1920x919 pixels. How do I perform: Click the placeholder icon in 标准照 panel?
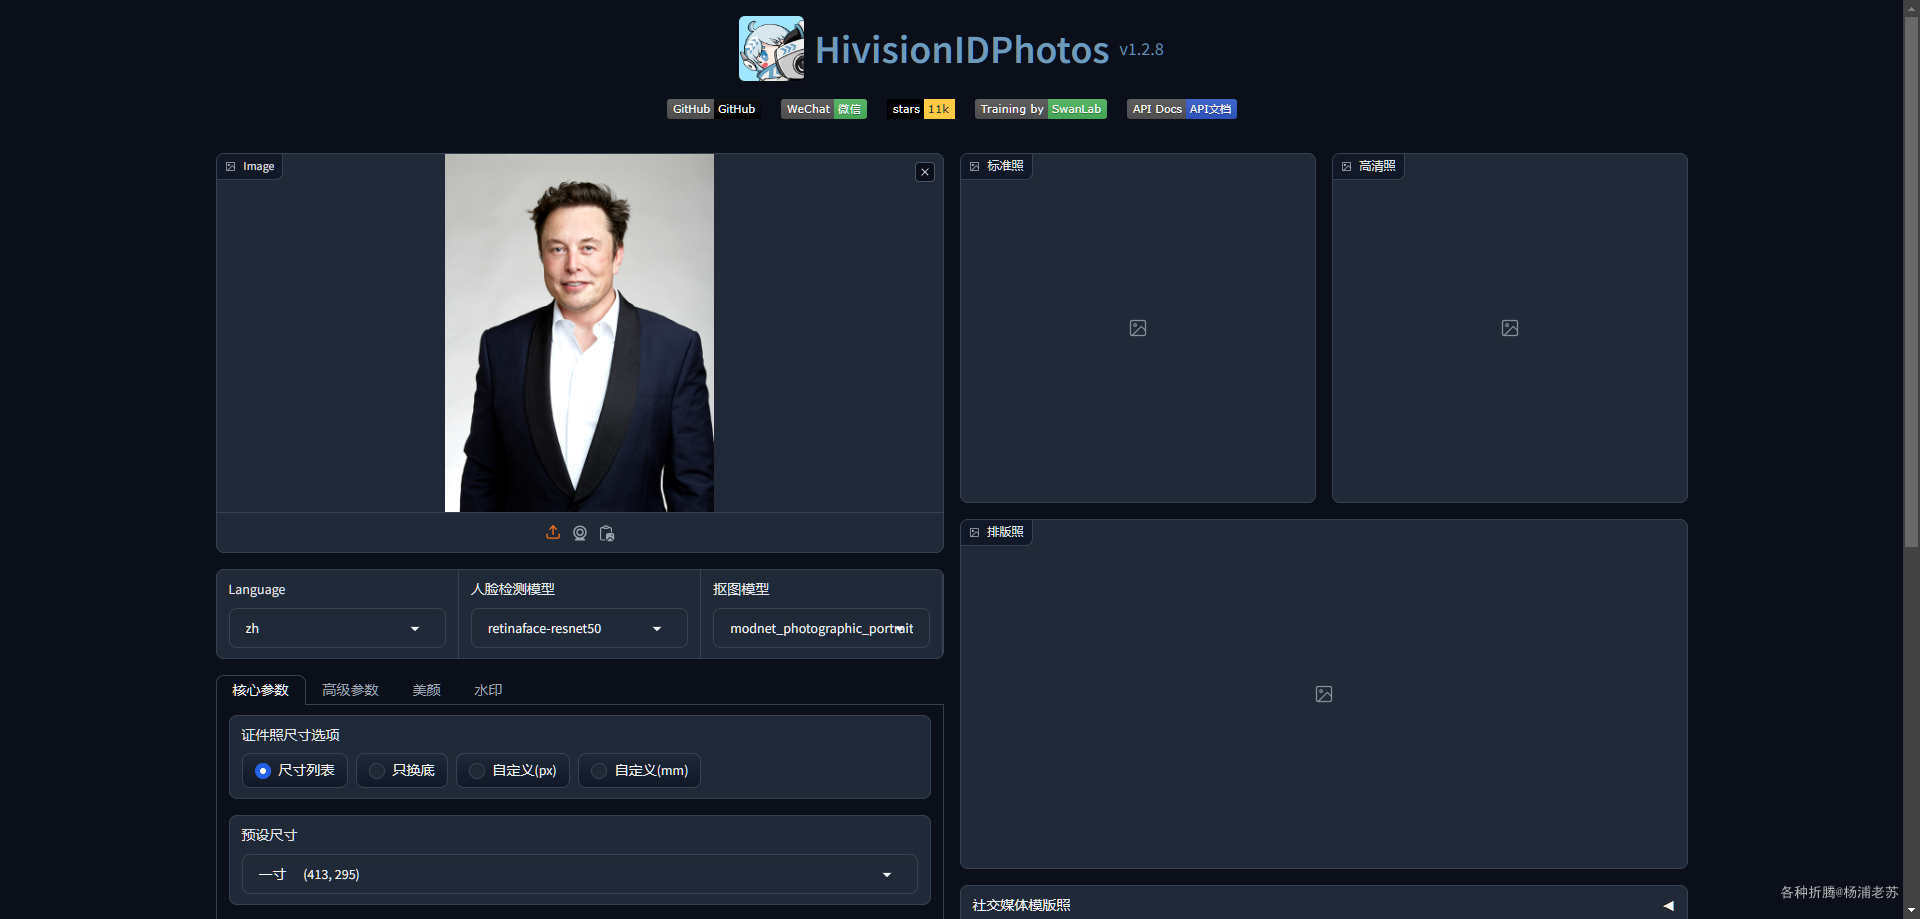click(1138, 328)
